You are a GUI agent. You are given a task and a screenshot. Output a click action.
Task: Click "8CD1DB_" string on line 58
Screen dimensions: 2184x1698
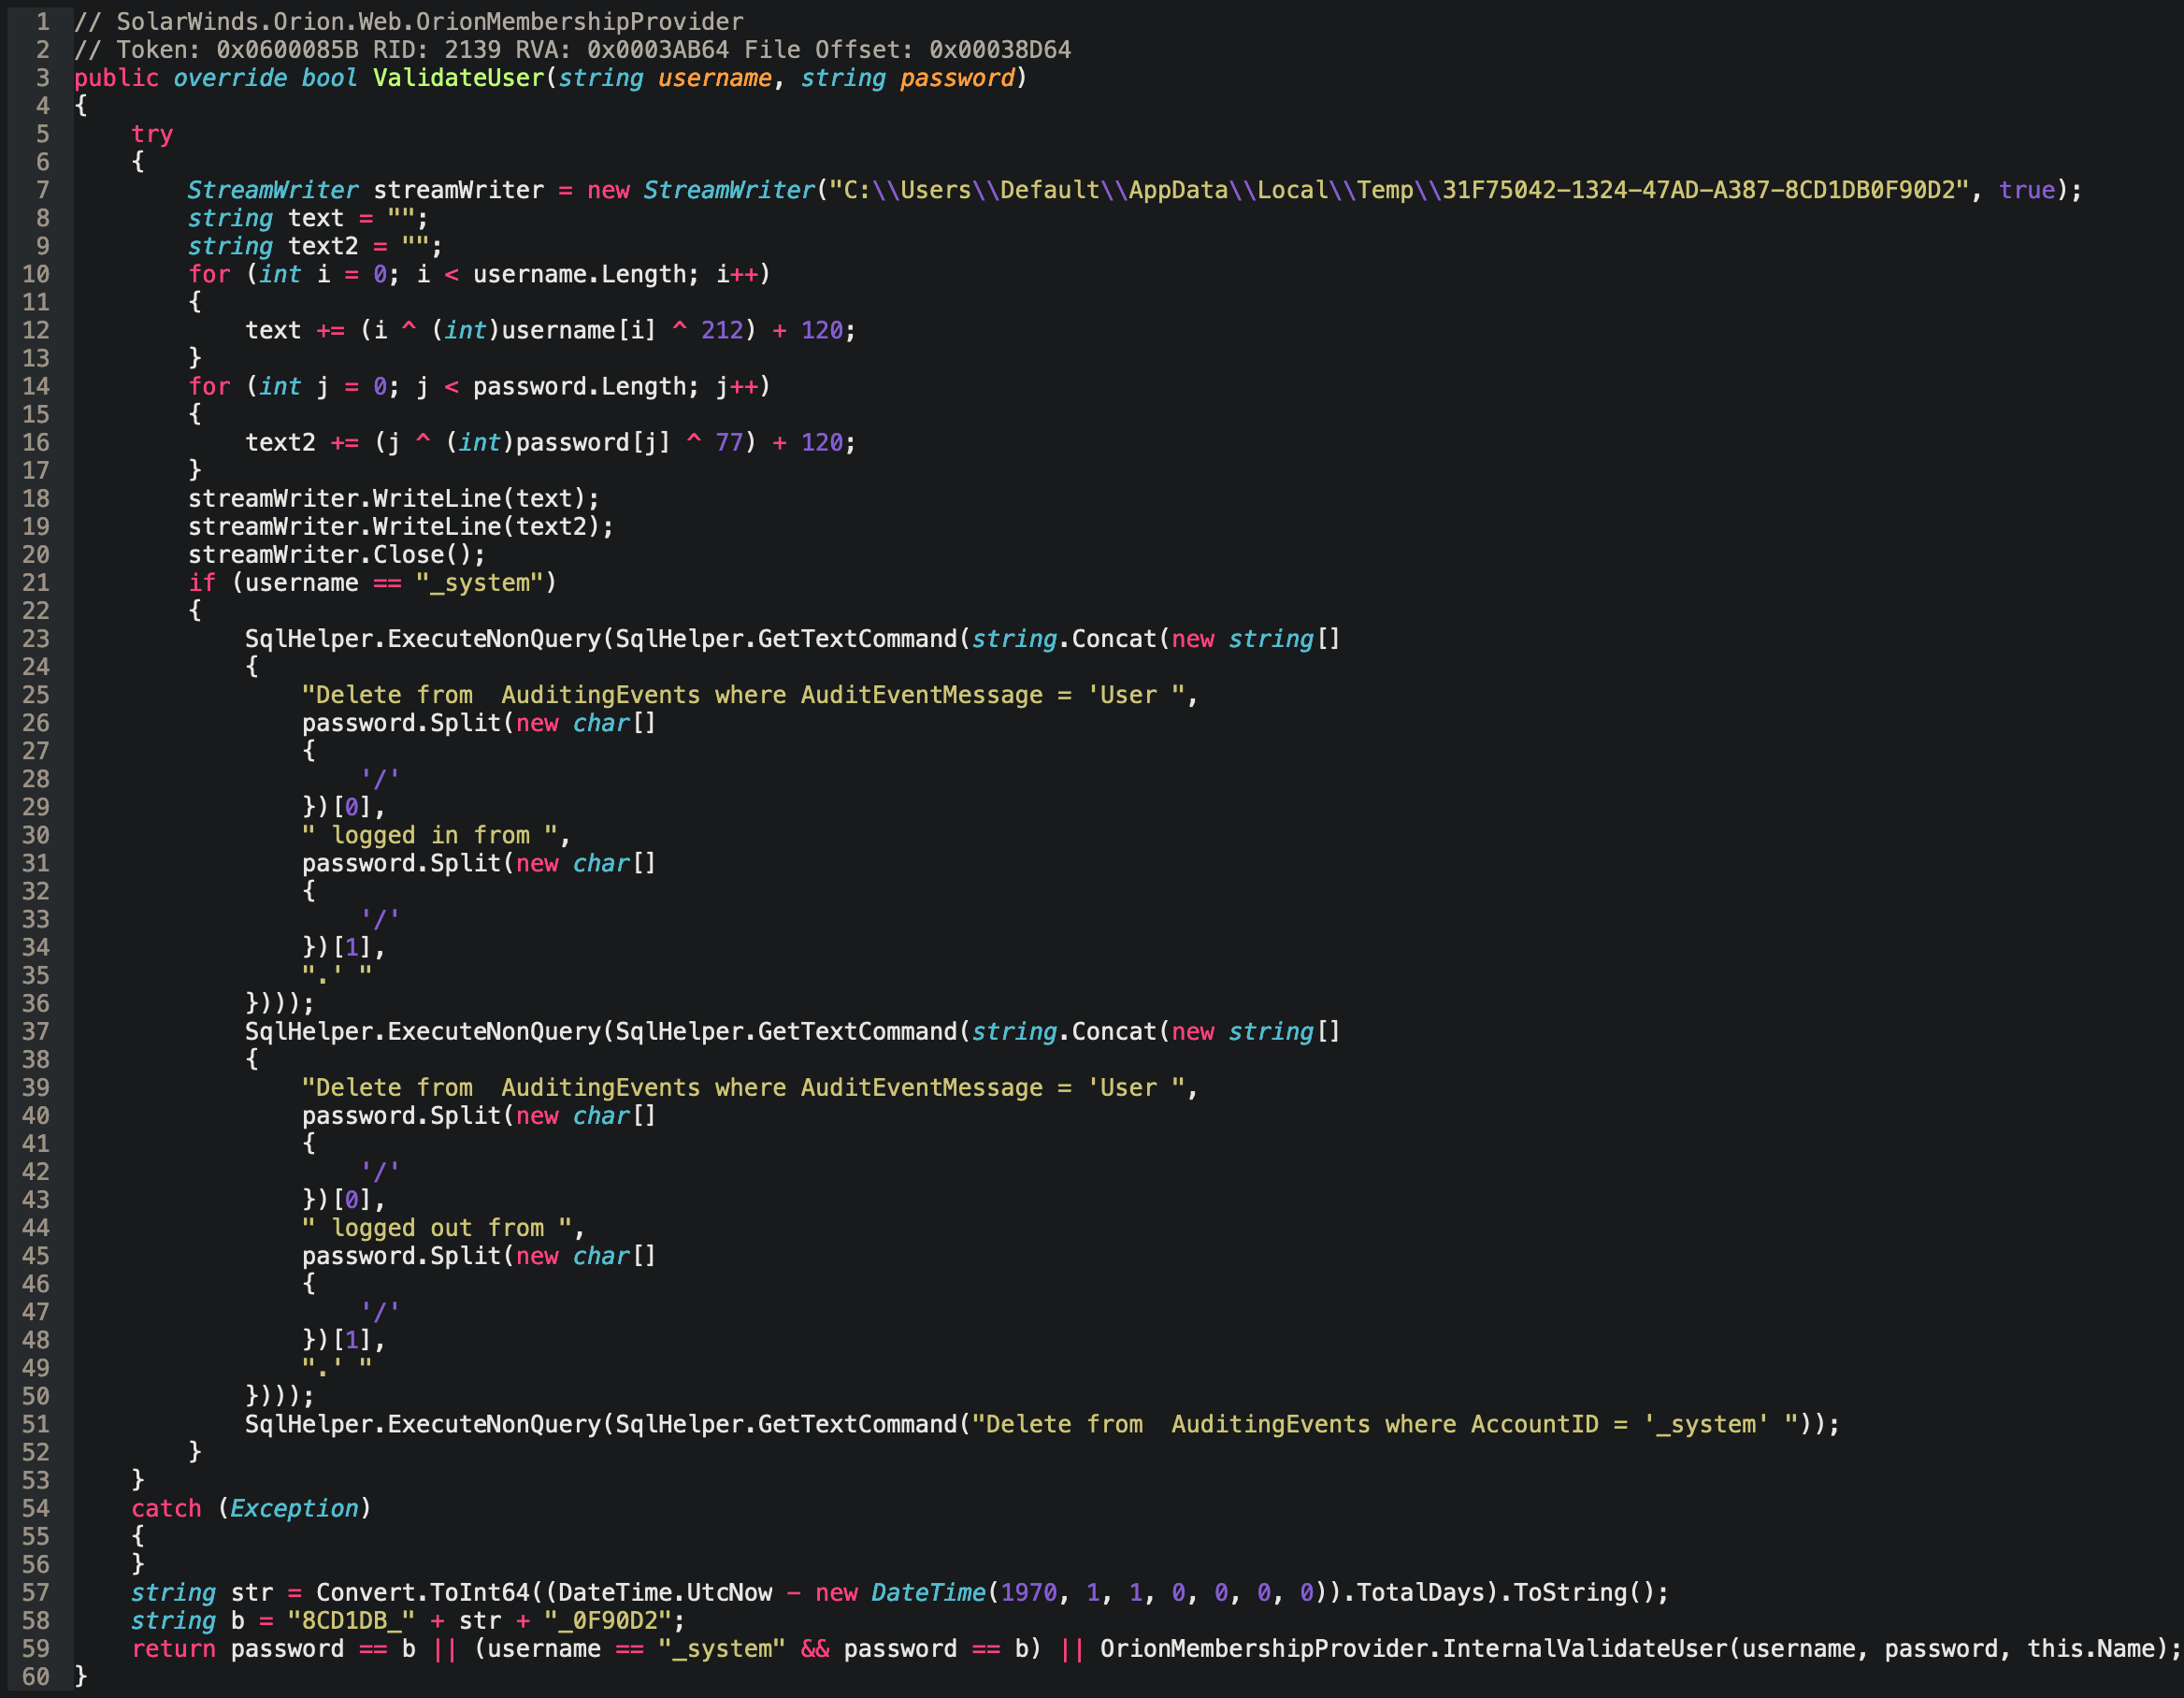coord(350,1620)
